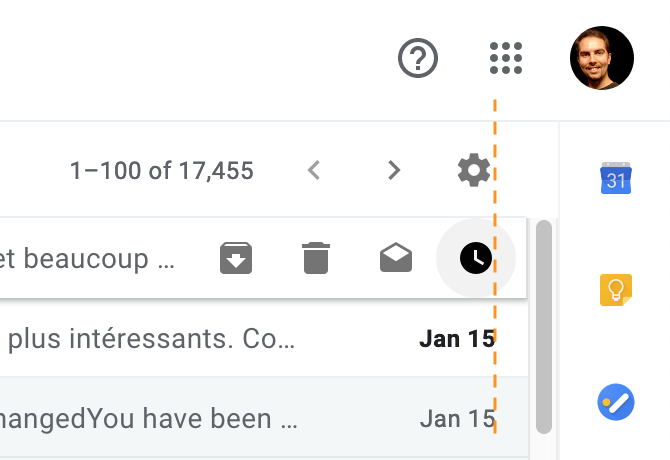Snooze the hovered email with clock icon

[x=476, y=259]
